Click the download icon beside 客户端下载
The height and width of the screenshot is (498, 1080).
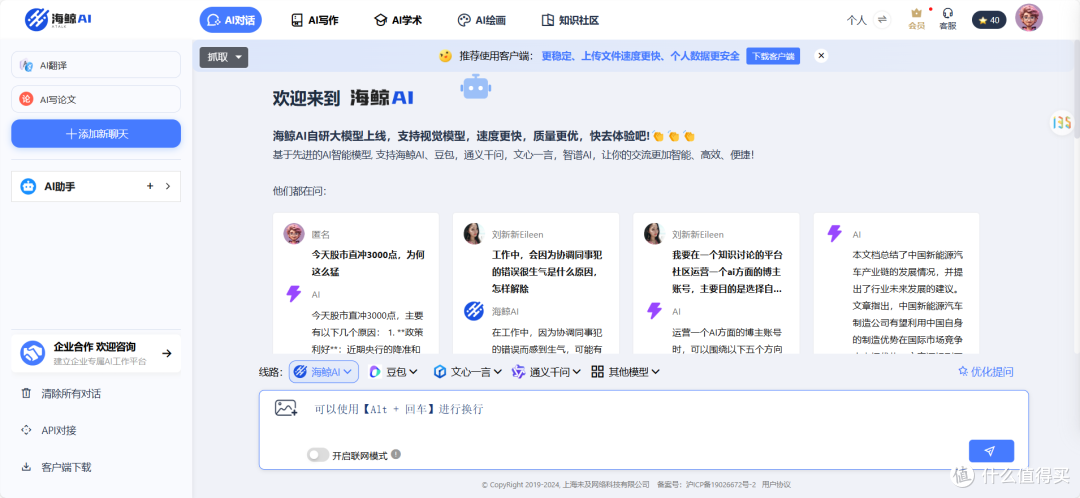coord(26,467)
